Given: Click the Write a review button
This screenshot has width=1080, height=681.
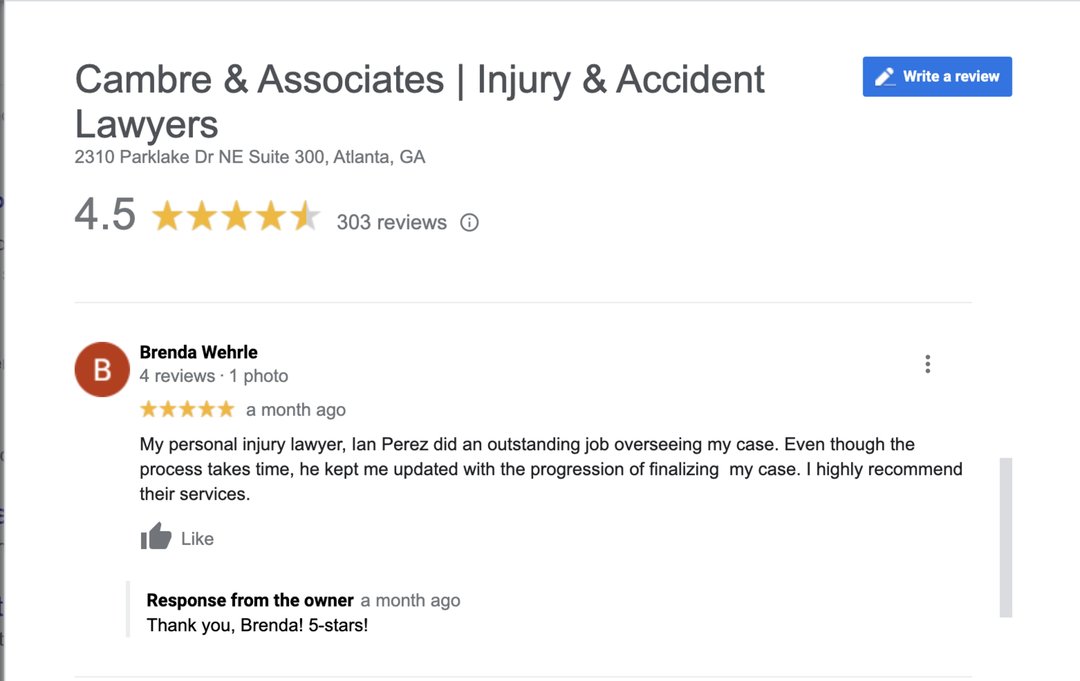Looking at the screenshot, I should click(x=937, y=77).
